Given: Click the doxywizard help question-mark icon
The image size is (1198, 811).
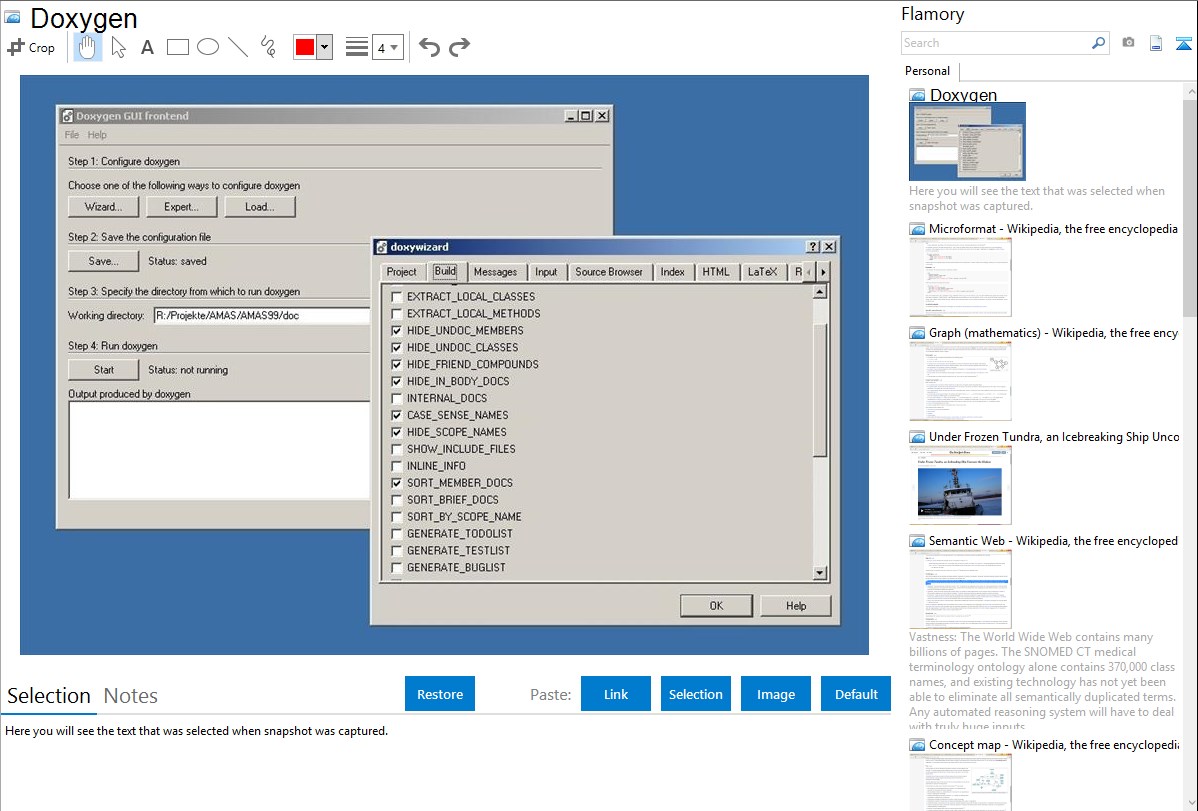Looking at the screenshot, I should coord(813,247).
